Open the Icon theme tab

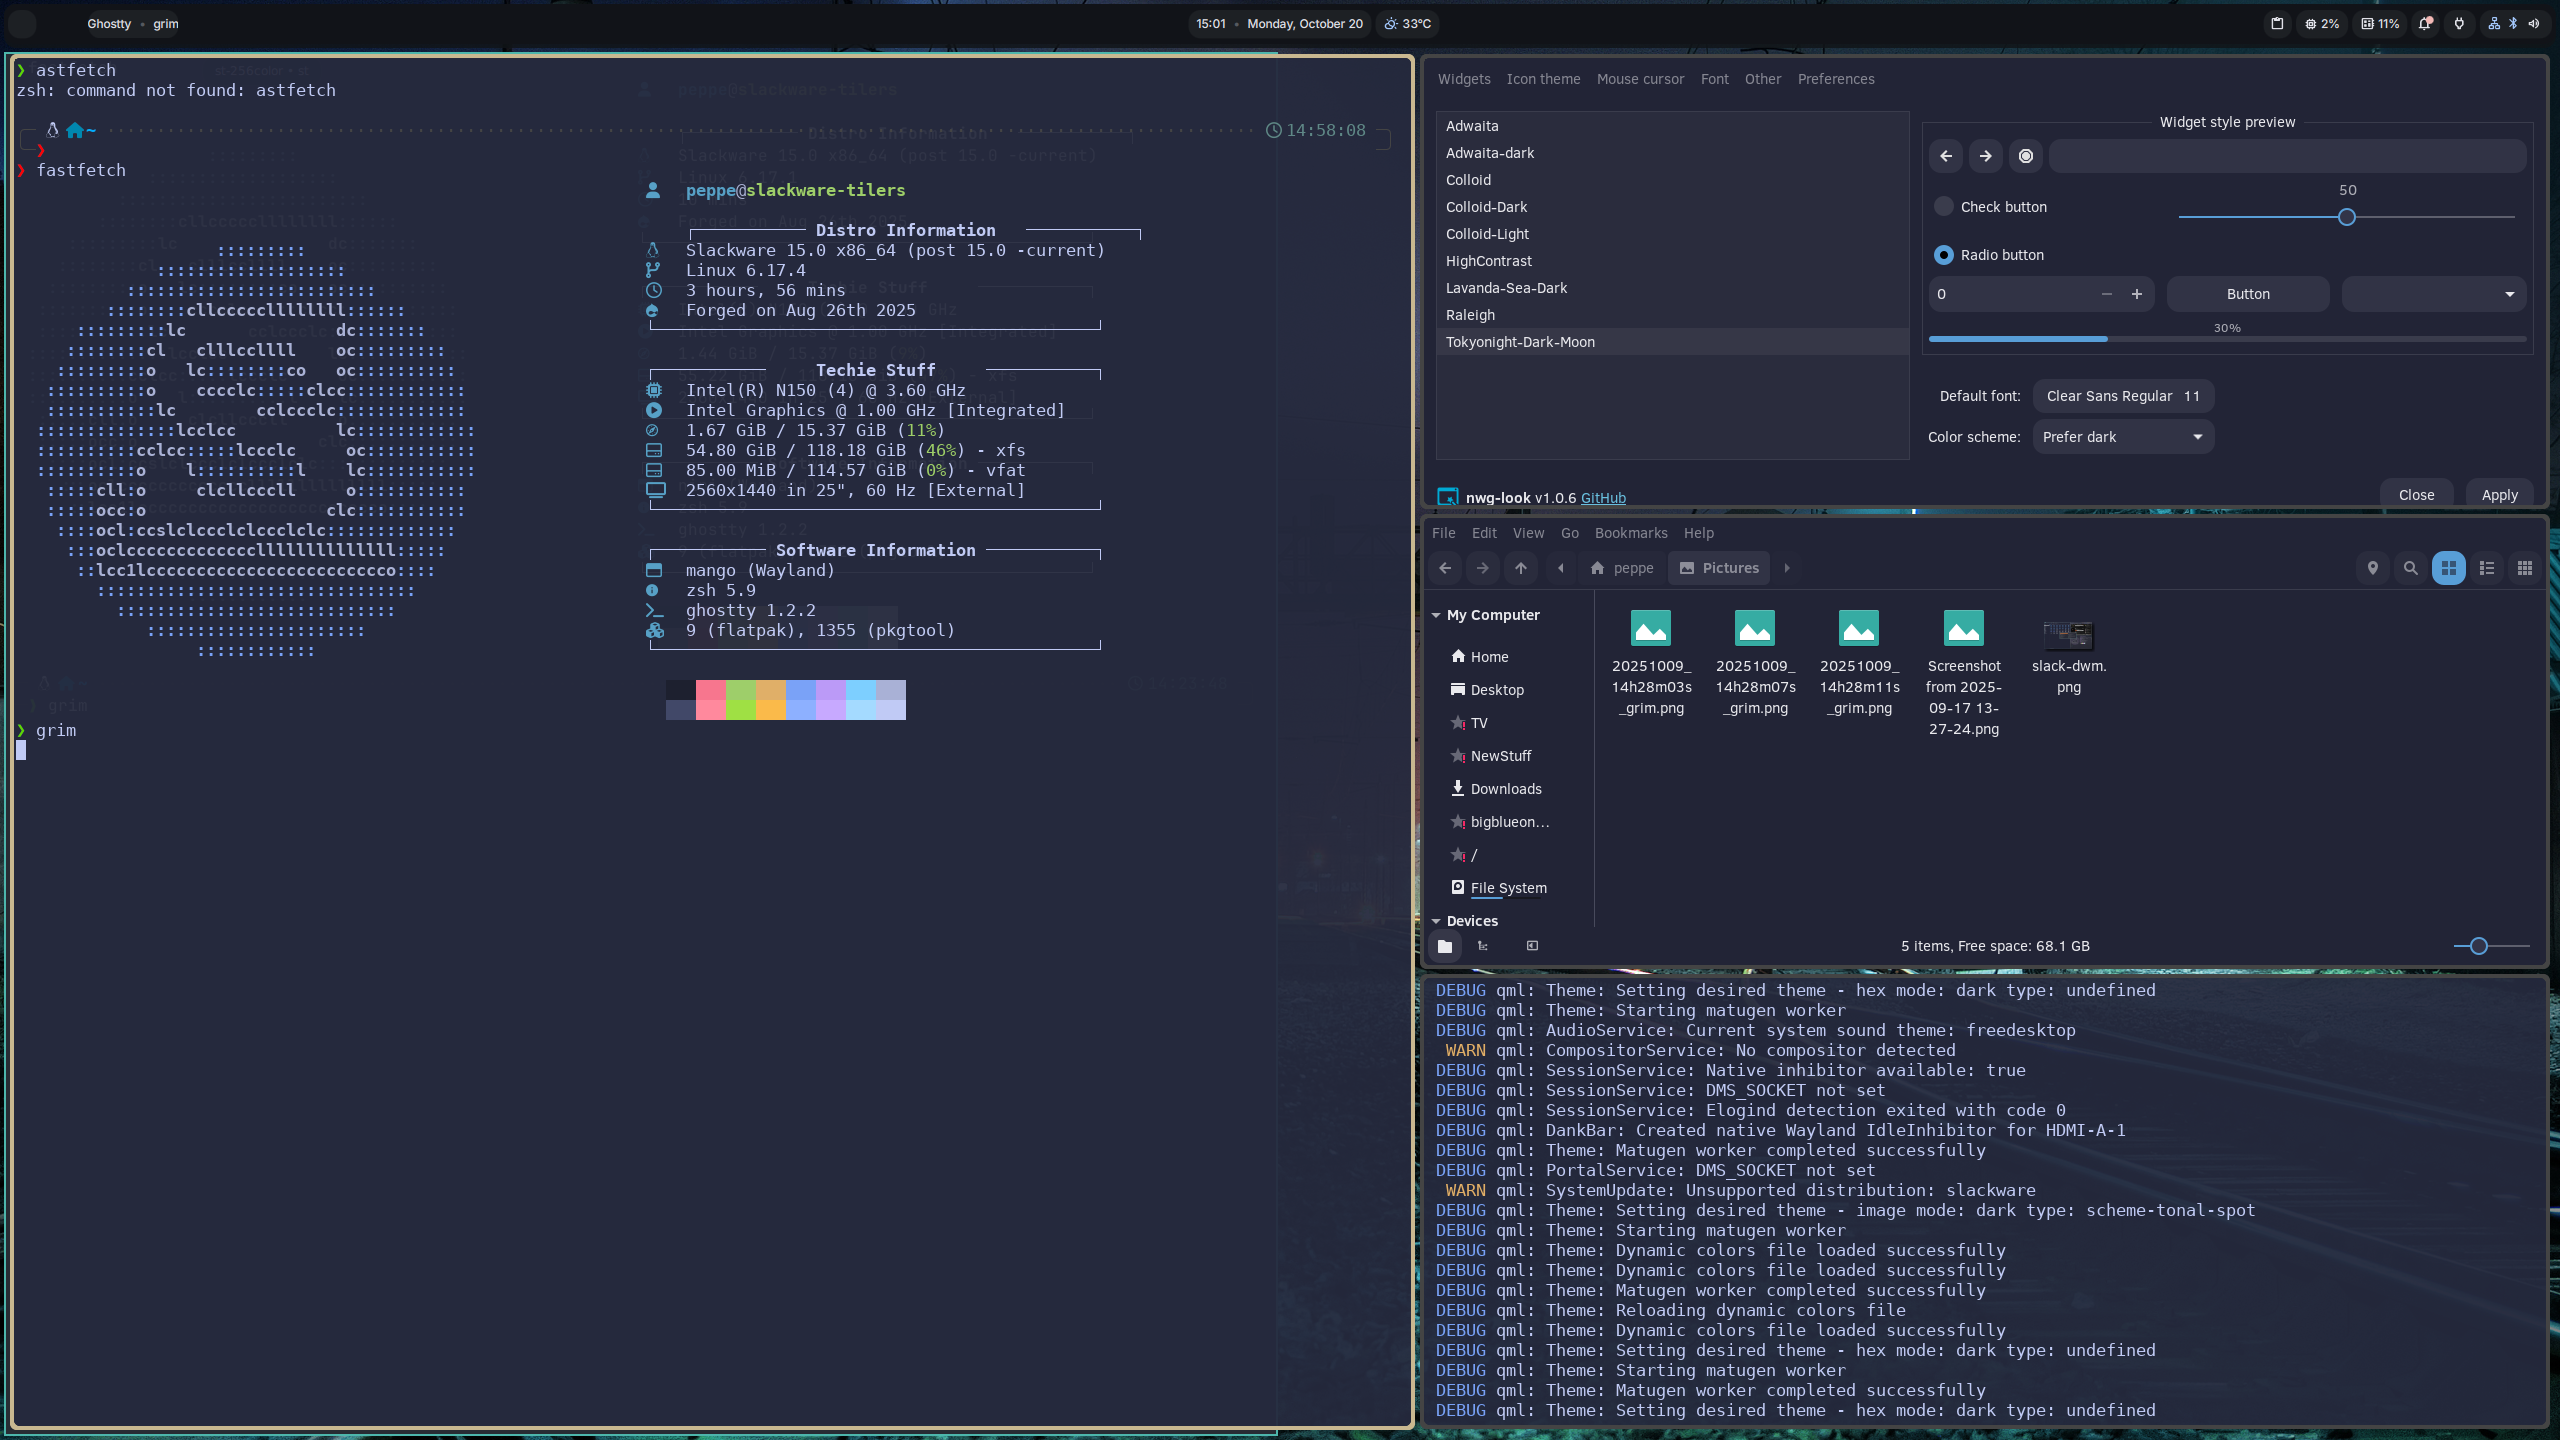[1543, 79]
